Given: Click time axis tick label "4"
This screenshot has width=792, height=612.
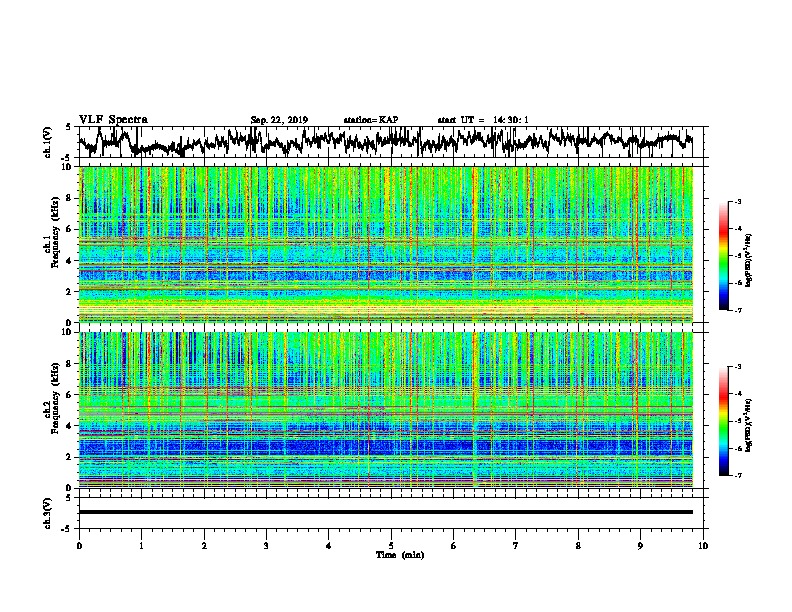Looking at the screenshot, I should point(329,546).
